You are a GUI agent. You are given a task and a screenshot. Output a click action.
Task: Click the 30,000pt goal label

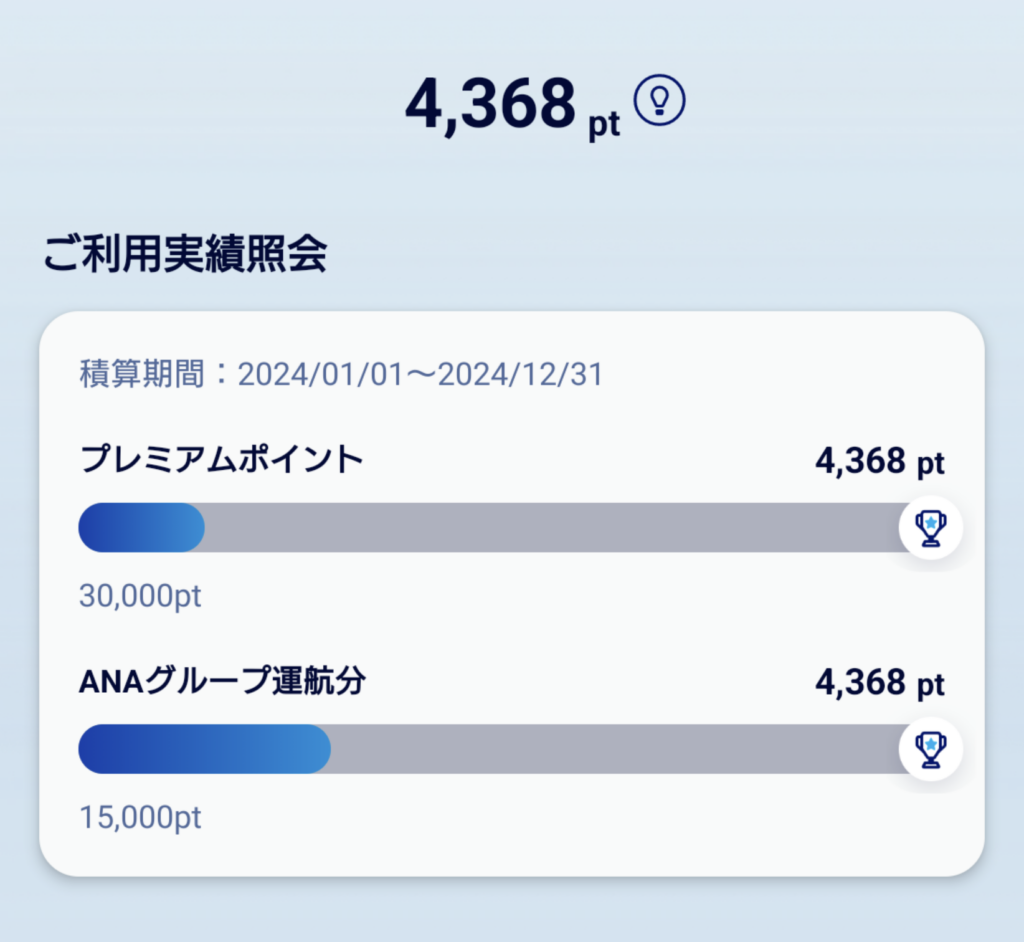(x=140, y=596)
